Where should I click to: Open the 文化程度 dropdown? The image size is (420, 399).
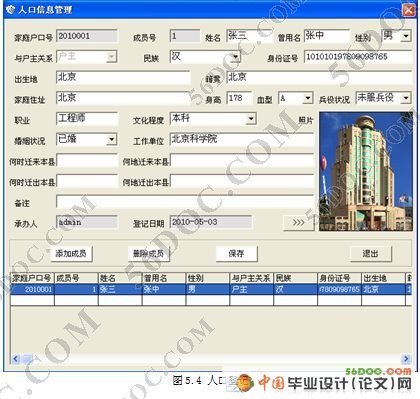(251, 119)
